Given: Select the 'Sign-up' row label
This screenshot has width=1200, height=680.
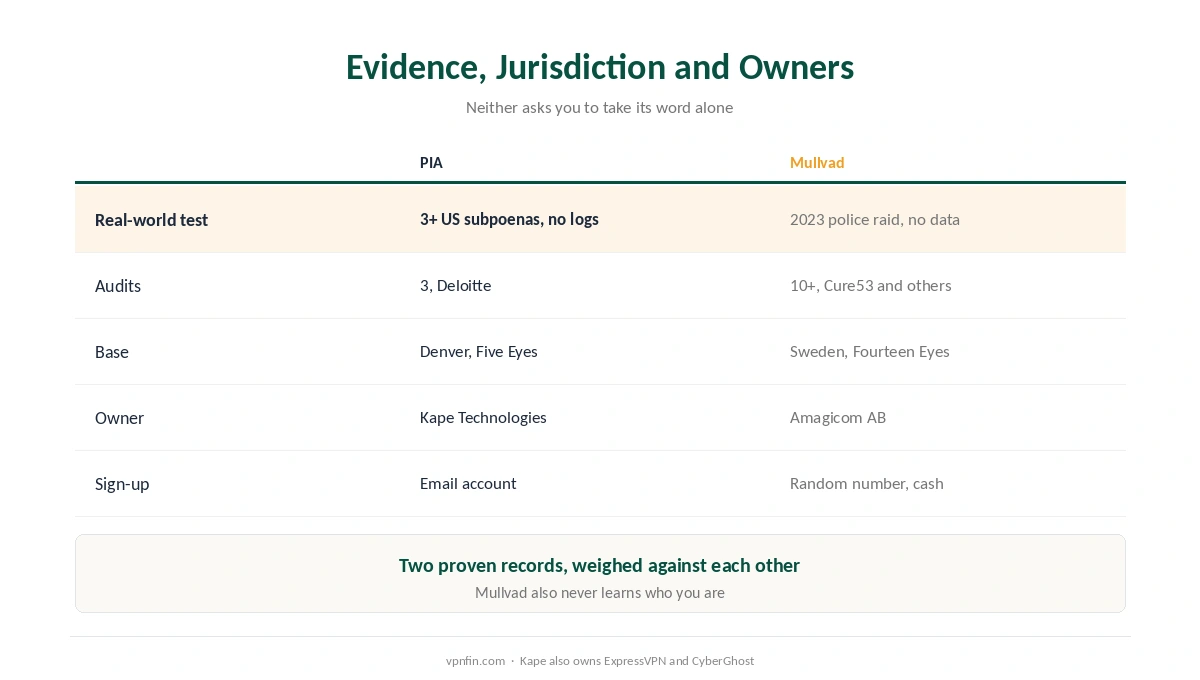Looking at the screenshot, I should [122, 484].
